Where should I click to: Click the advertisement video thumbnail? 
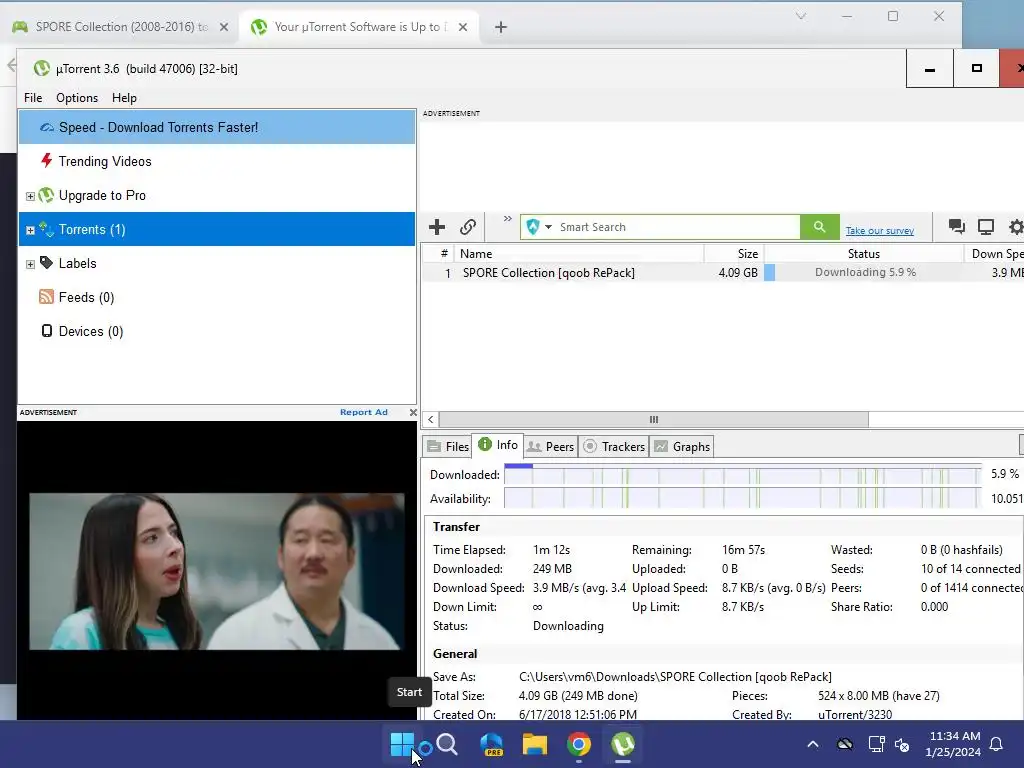coord(216,571)
